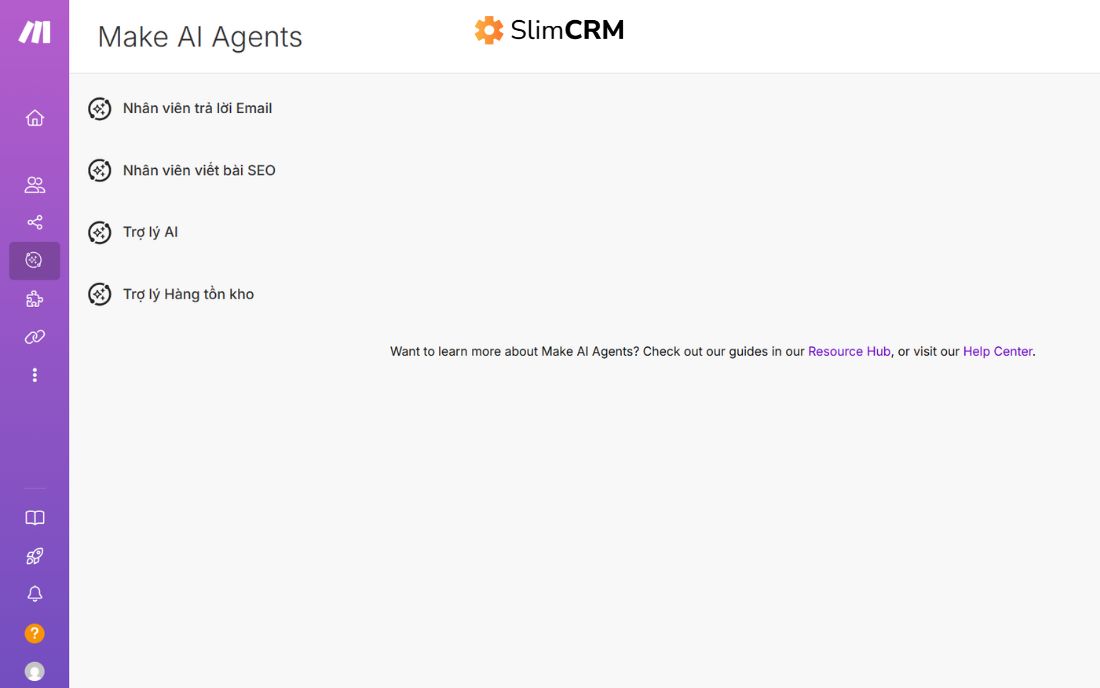Image resolution: width=1100 pixels, height=688 pixels.
Task: Open the Notifications bell
Action: point(34,594)
